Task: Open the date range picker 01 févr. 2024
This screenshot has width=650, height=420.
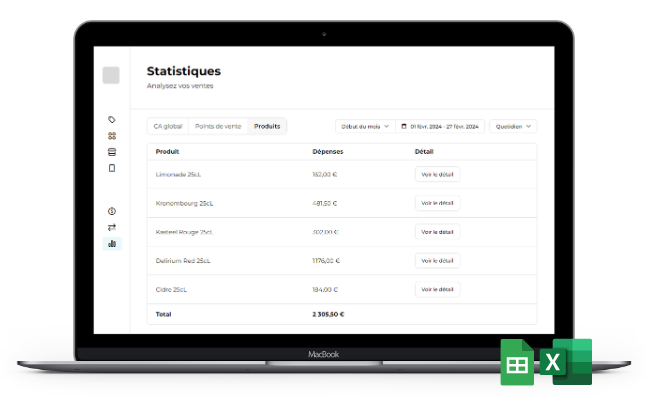Action: [x=440, y=127]
